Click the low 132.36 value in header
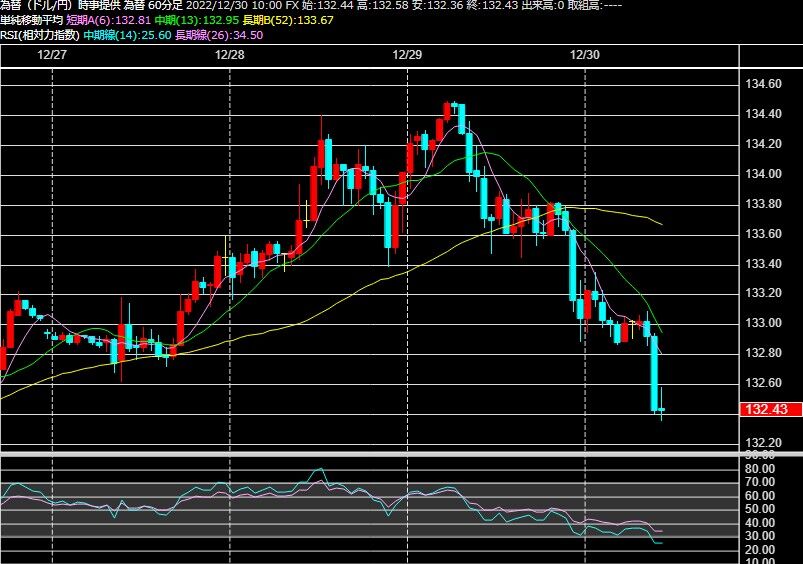 [x=440, y=6]
